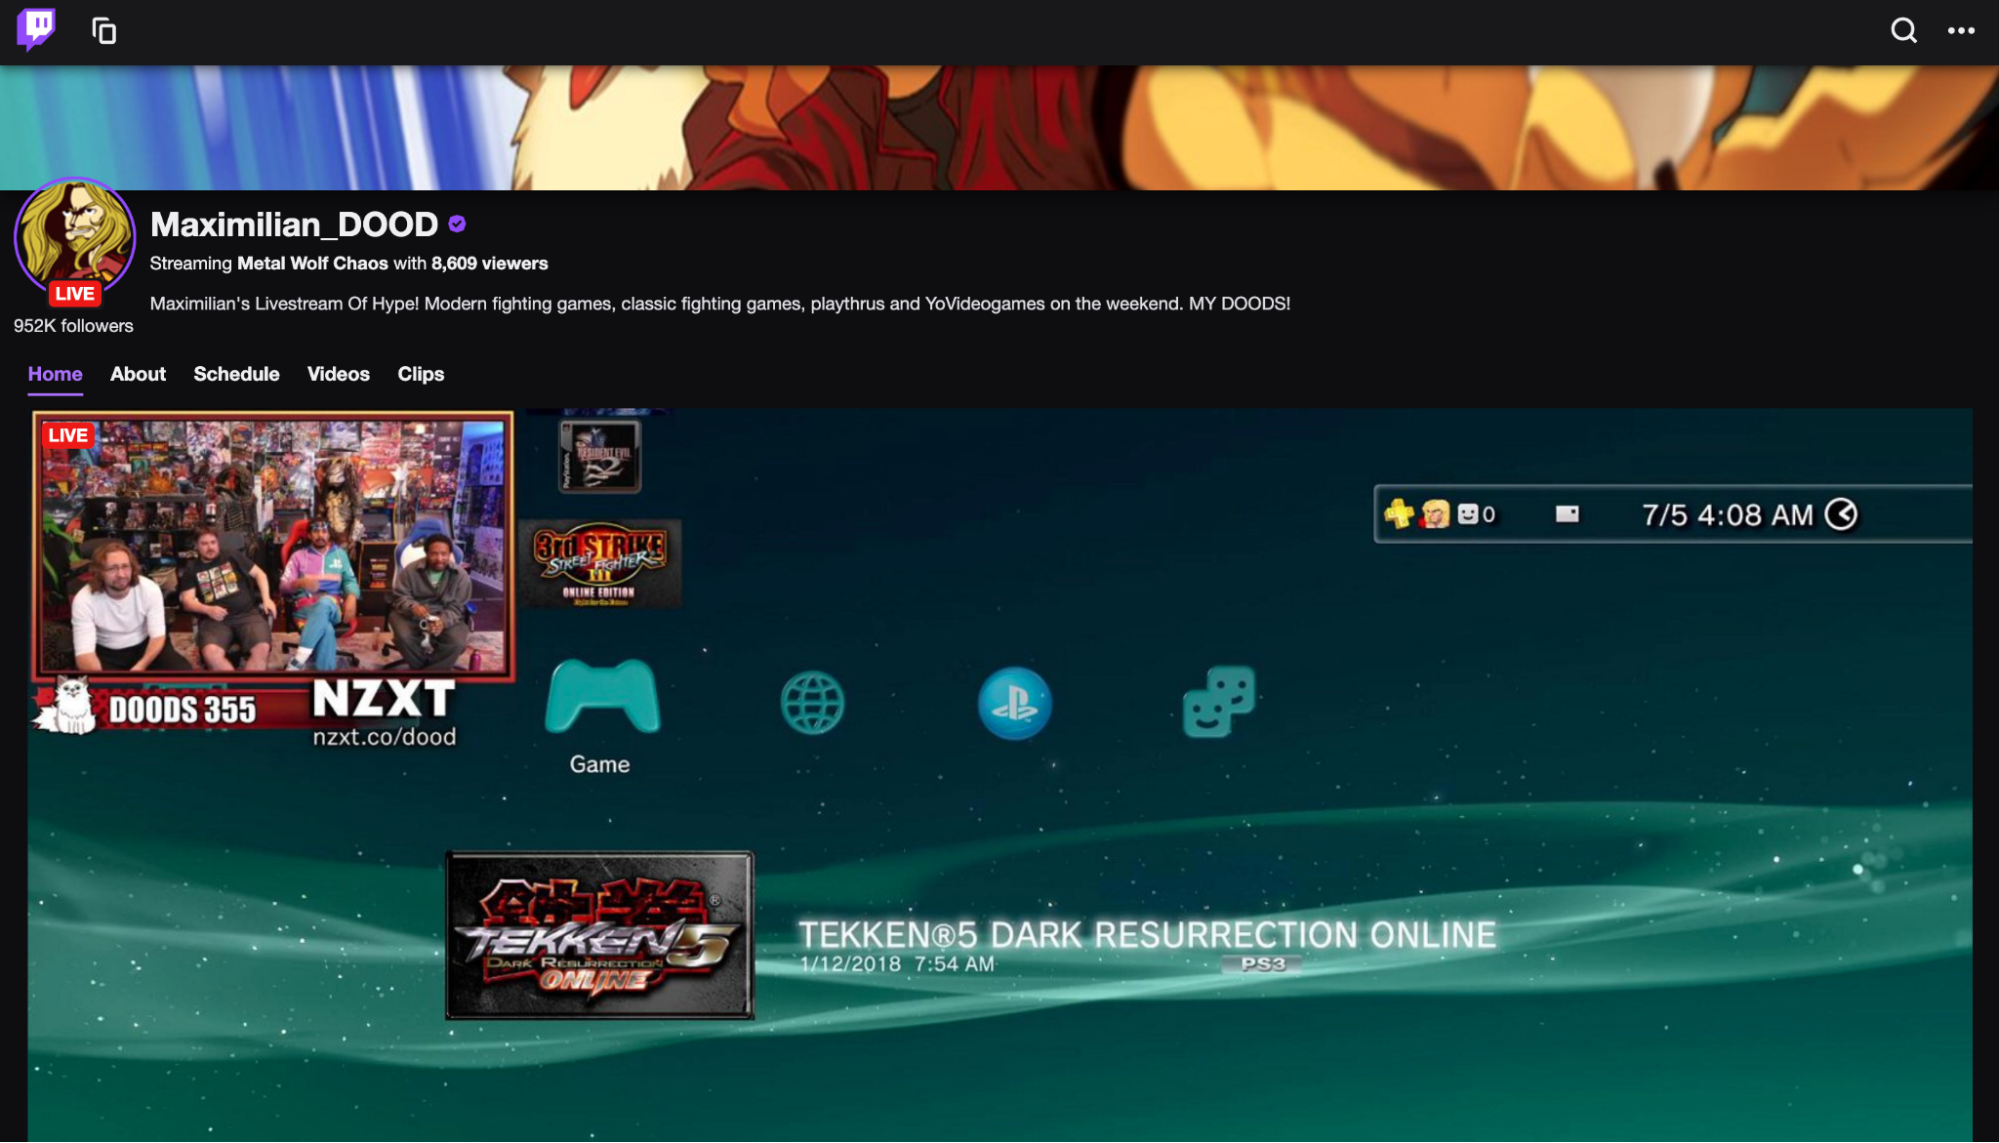The image size is (1999, 1143).
Task: Select the Clips tab
Action: (420, 374)
